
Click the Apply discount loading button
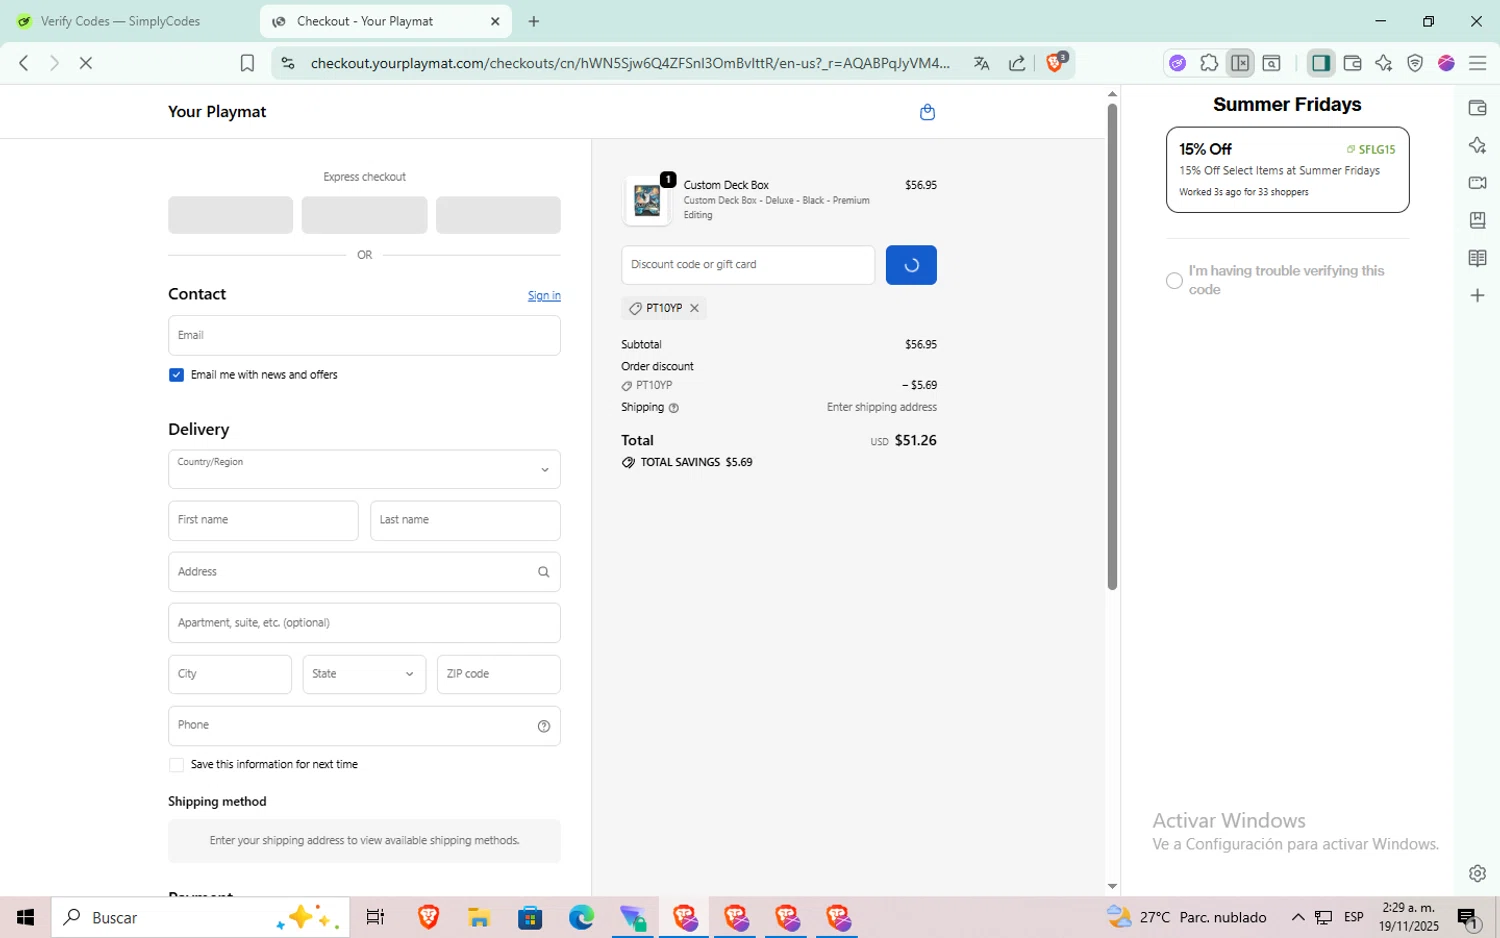[911, 265]
